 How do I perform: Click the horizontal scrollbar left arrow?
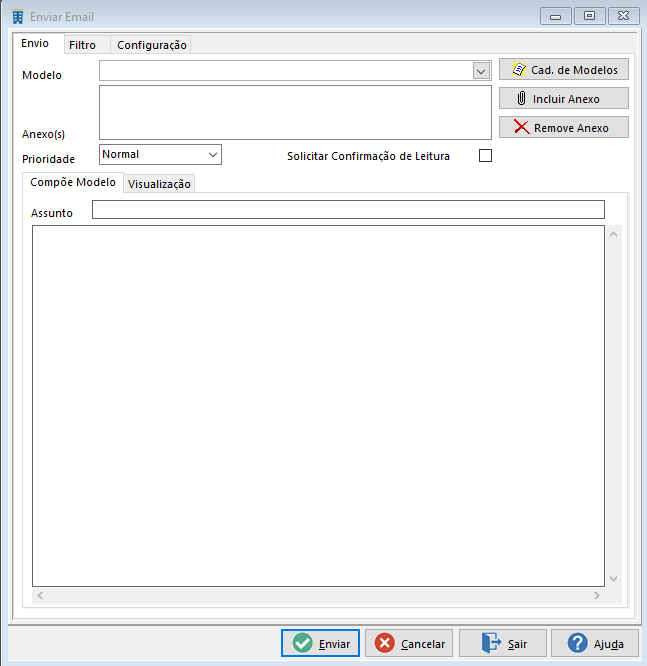(x=40, y=595)
